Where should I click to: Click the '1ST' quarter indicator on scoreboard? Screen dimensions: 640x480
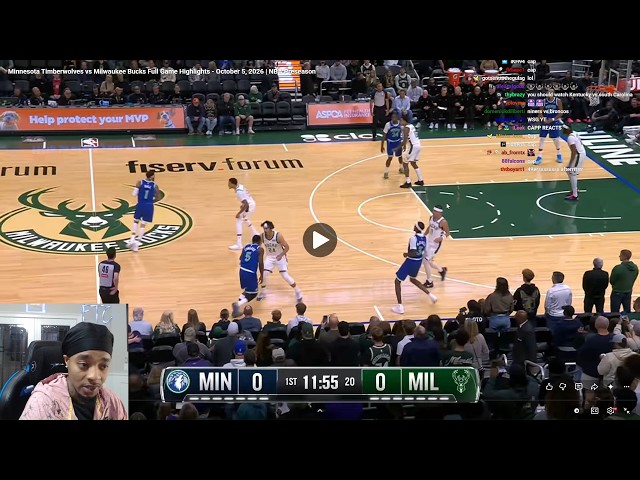pos(291,382)
